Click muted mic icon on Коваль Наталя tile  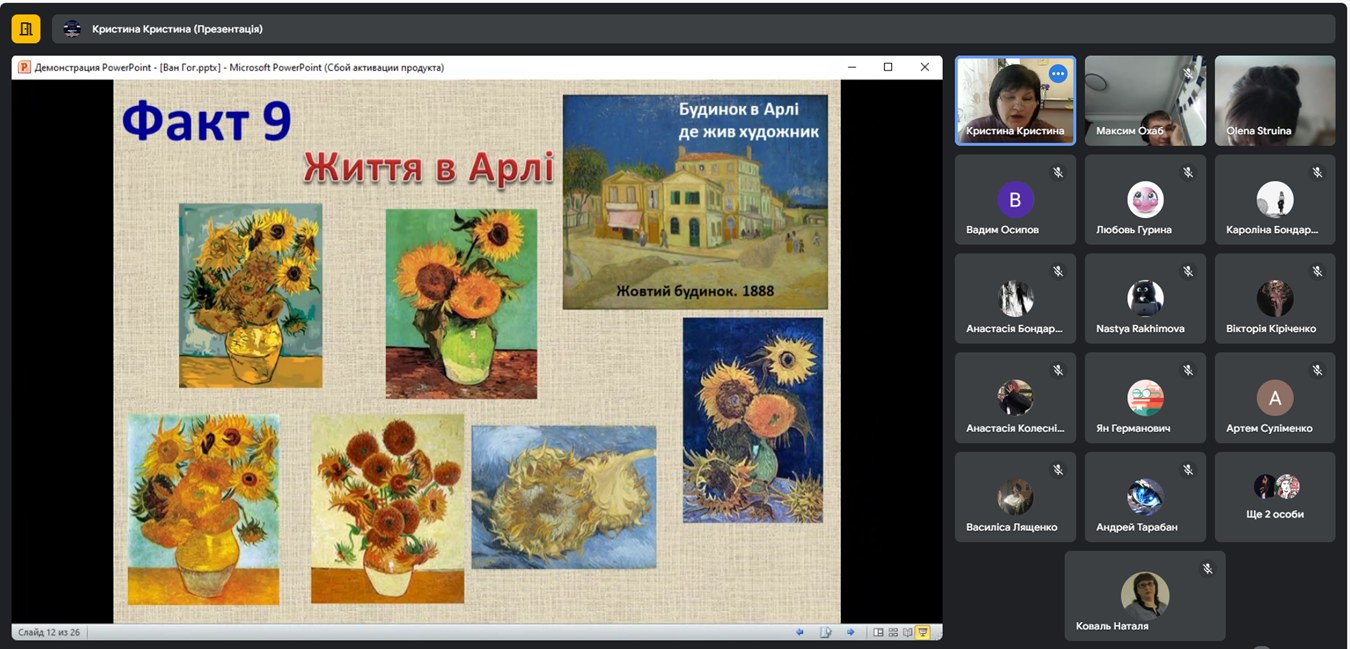tap(1207, 569)
